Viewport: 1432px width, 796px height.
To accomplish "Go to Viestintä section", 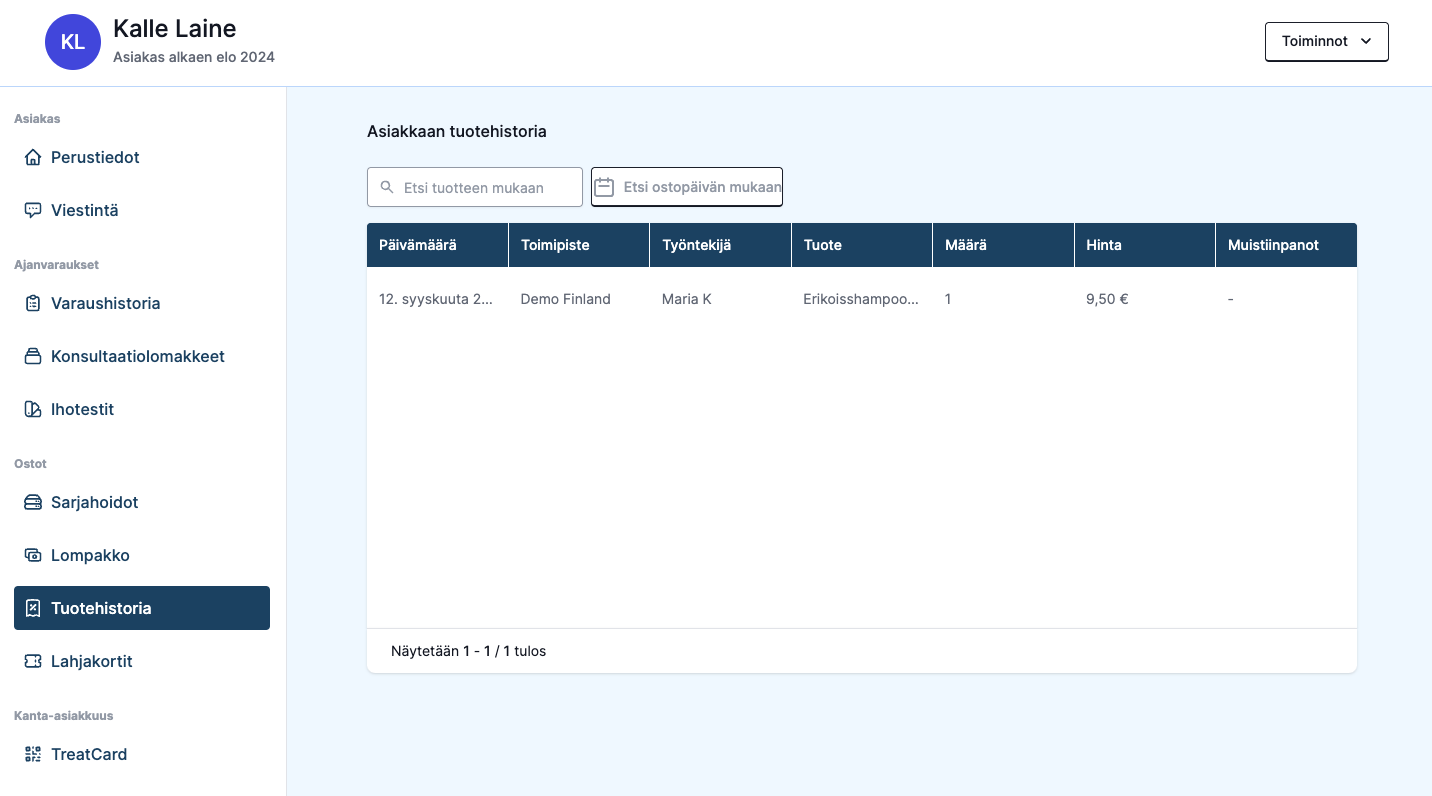I will tap(142, 211).
